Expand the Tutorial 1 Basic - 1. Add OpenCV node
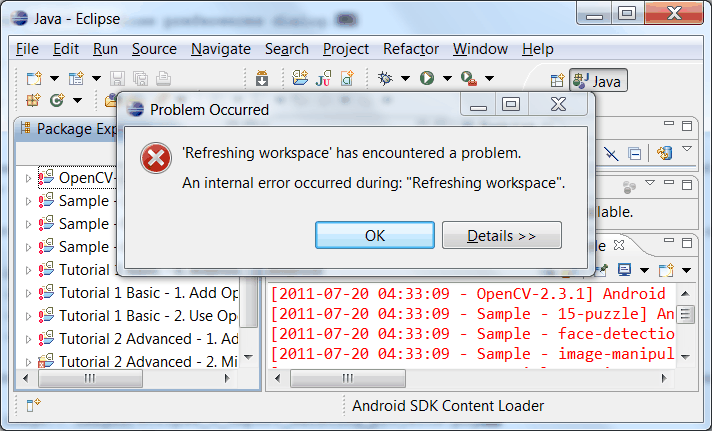This screenshot has width=712, height=431. (28, 293)
